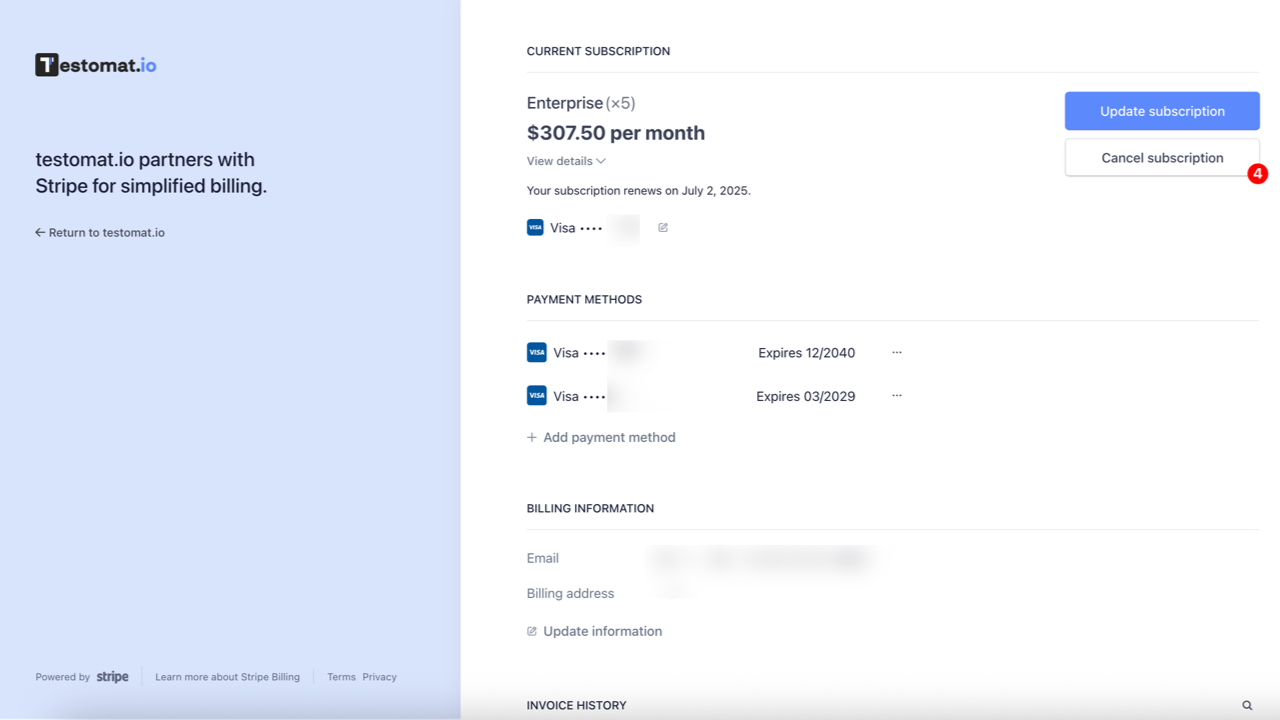Click the testomat.io logo
1280x720 pixels.
tap(96, 65)
